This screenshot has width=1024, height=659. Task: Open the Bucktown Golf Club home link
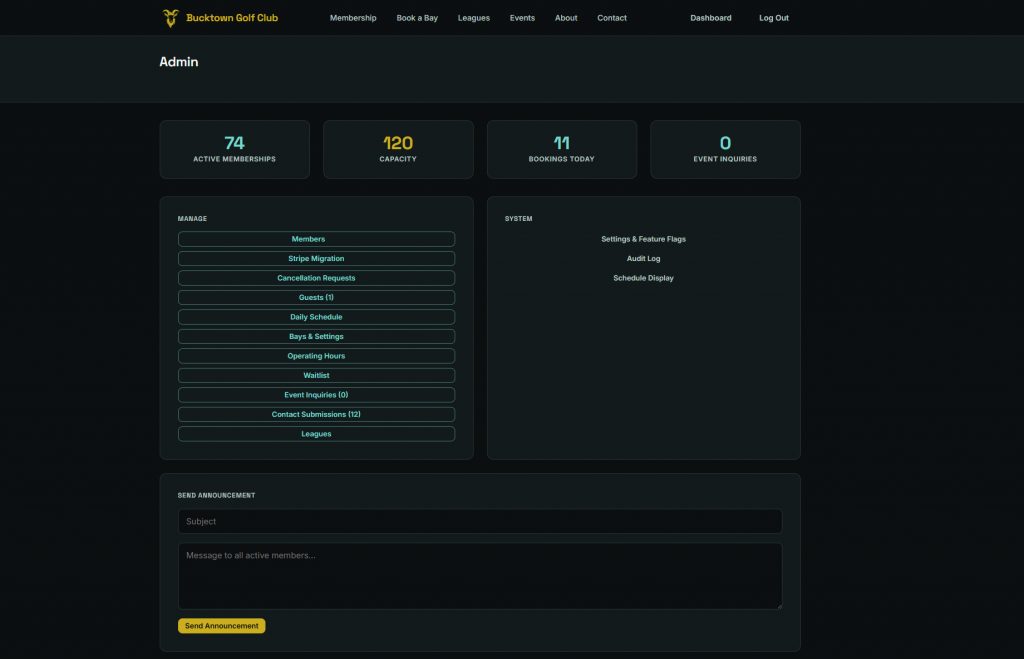coord(220,18)
